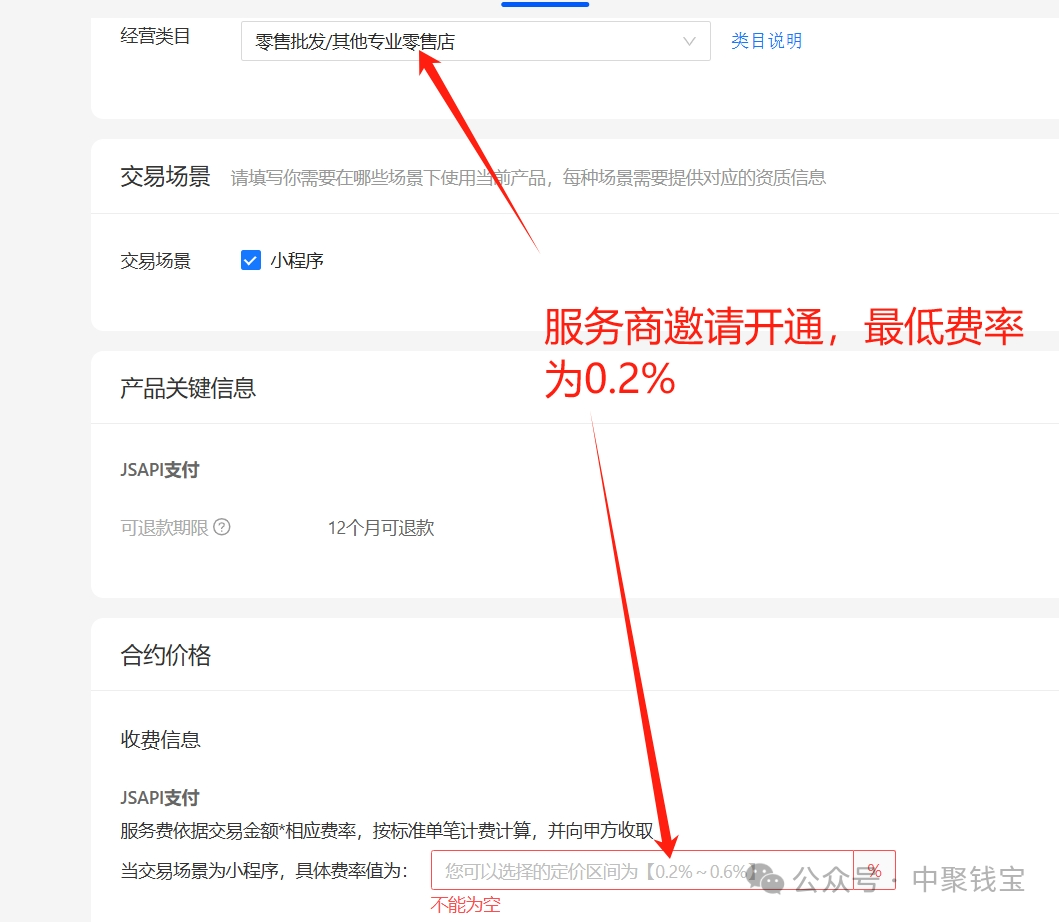Click the checkmark inside the 小程序 checkbox
This screenshot has height=922, width=1059.
(x=250, y=260)
